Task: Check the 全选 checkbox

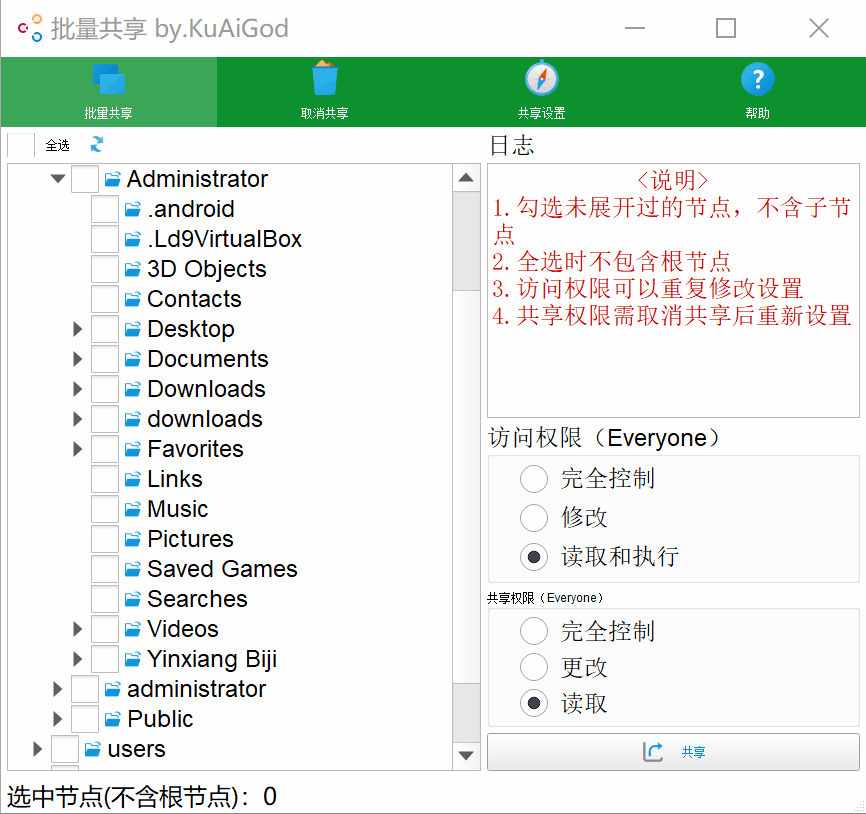Action: click(20, 144)
